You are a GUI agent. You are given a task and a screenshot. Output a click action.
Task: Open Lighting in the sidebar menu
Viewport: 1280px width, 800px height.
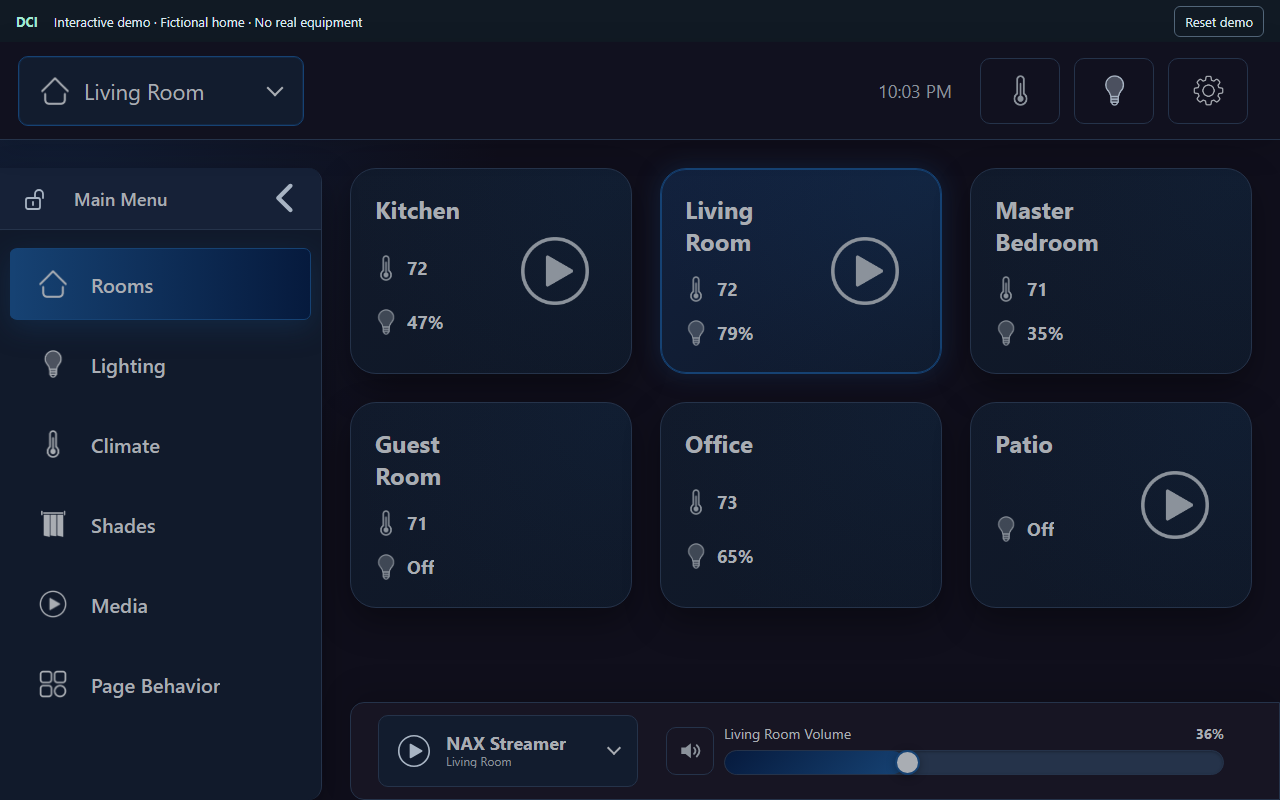tap(160, 366)
